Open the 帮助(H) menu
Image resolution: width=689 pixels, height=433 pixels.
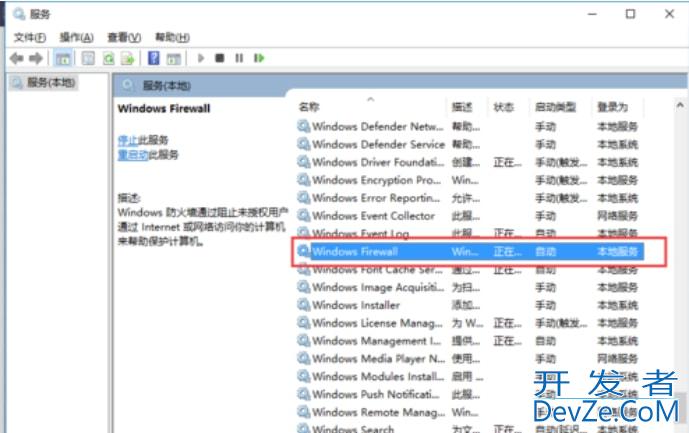click(x=172, y=37)
